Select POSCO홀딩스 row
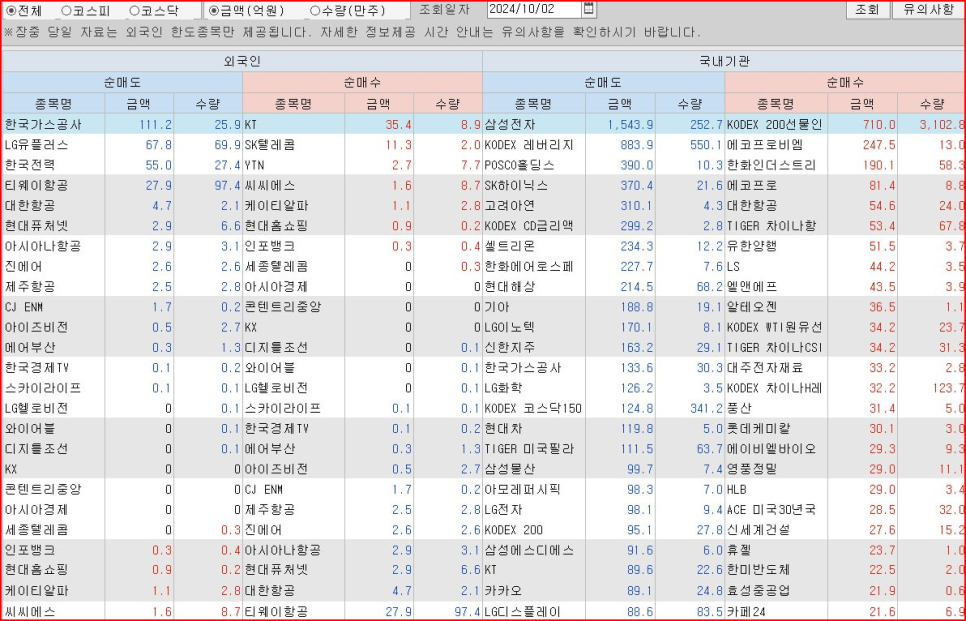 pyautogui.click(x=603, y=165)
